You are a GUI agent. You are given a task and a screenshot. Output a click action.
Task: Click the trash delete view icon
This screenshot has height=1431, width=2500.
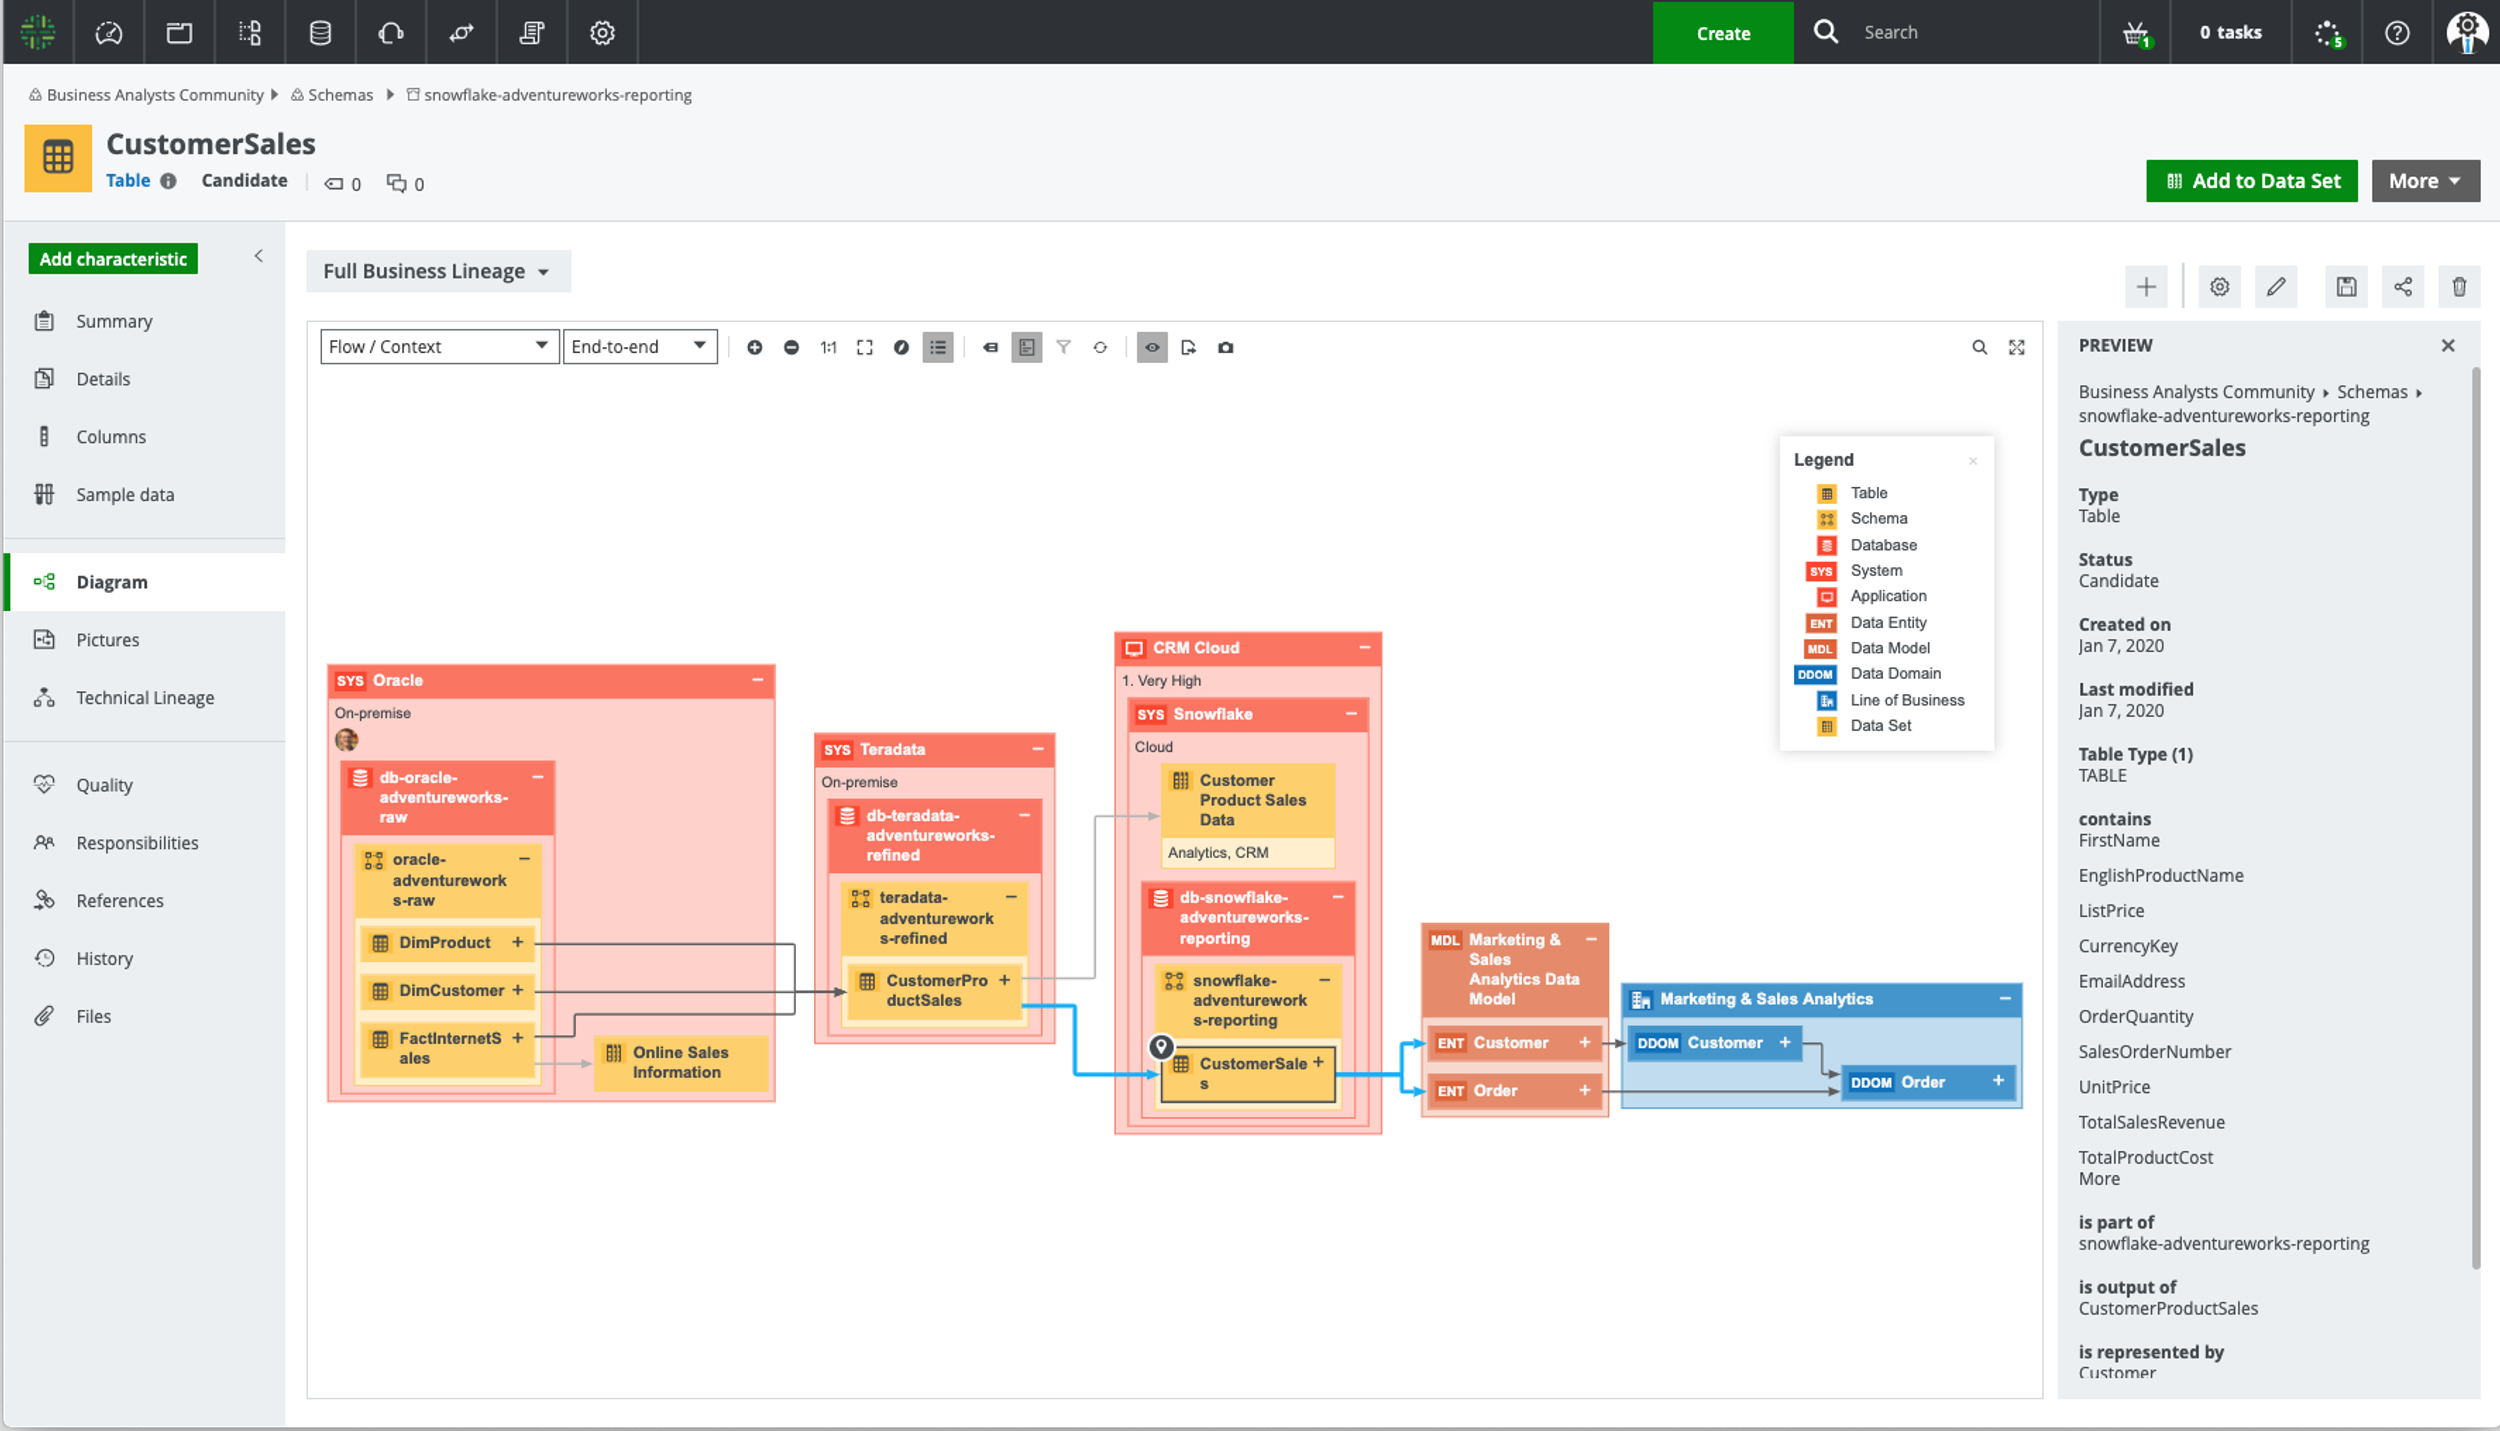2459,287
